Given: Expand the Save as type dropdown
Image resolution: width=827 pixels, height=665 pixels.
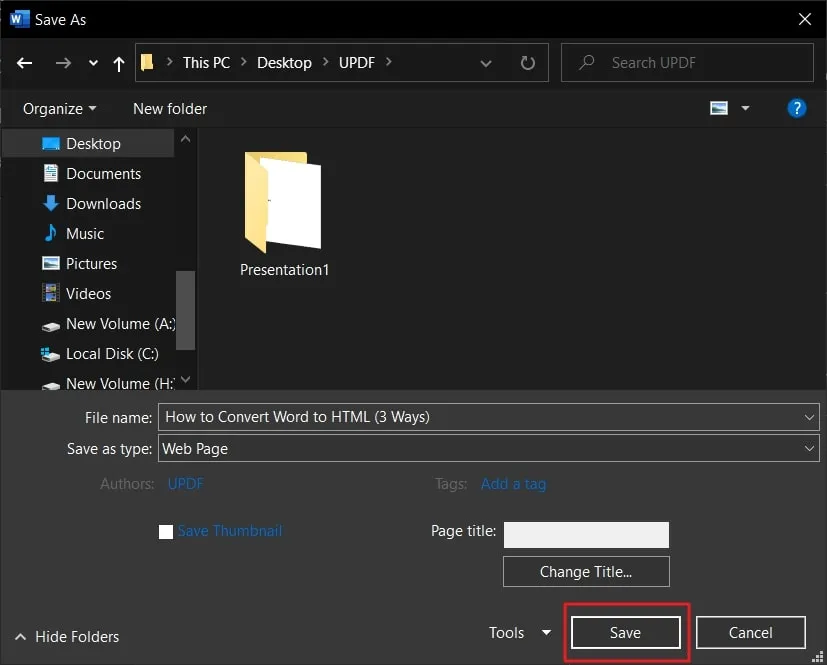Looking at the screenshot, I should tap(809, 449).
